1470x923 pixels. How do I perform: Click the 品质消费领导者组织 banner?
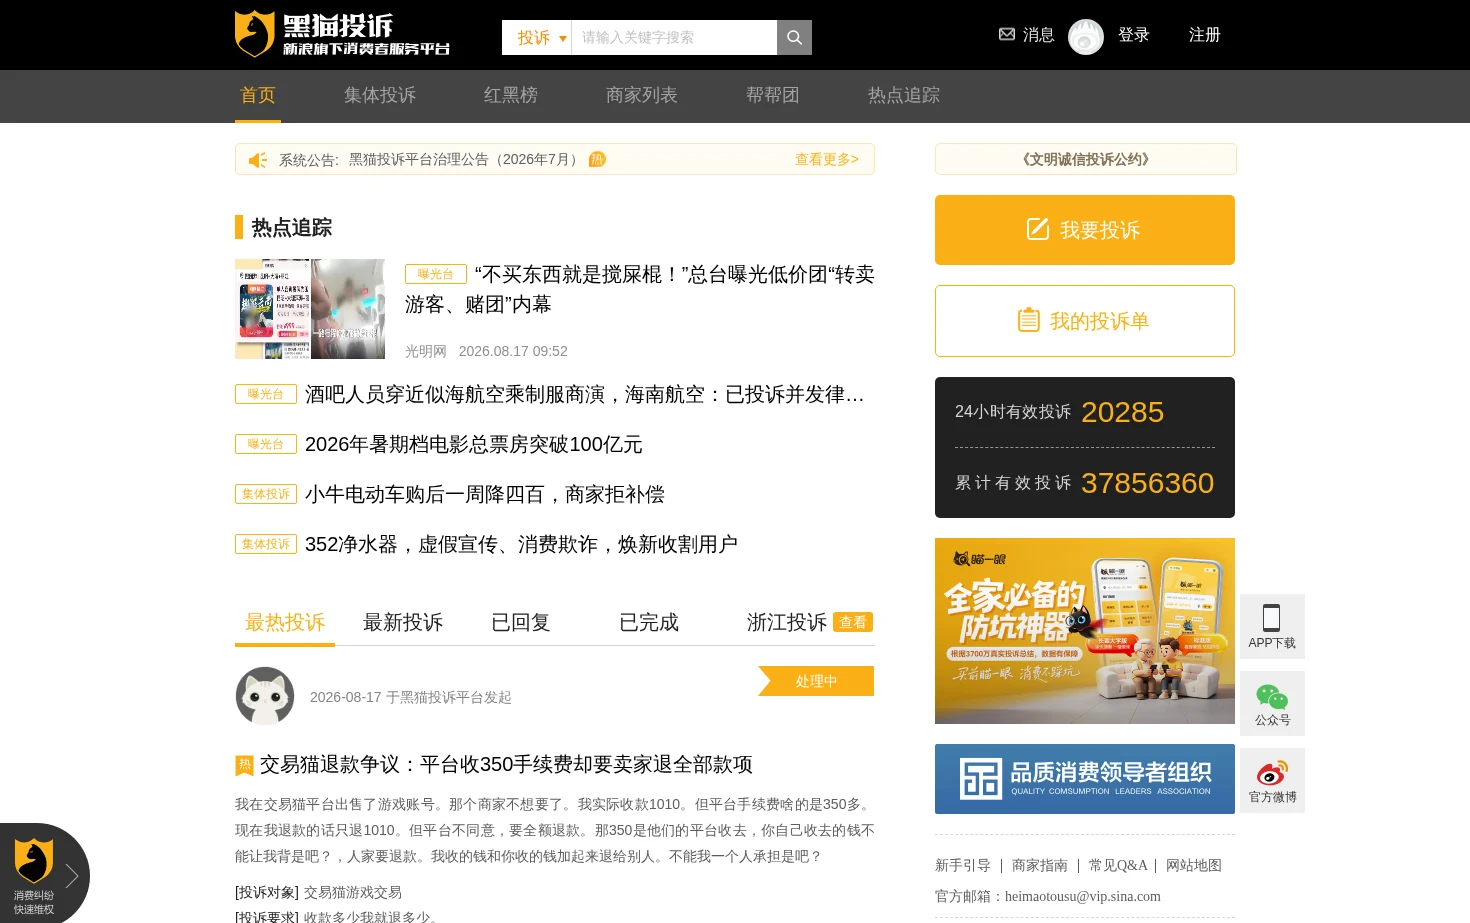(x=1085, y=779)
